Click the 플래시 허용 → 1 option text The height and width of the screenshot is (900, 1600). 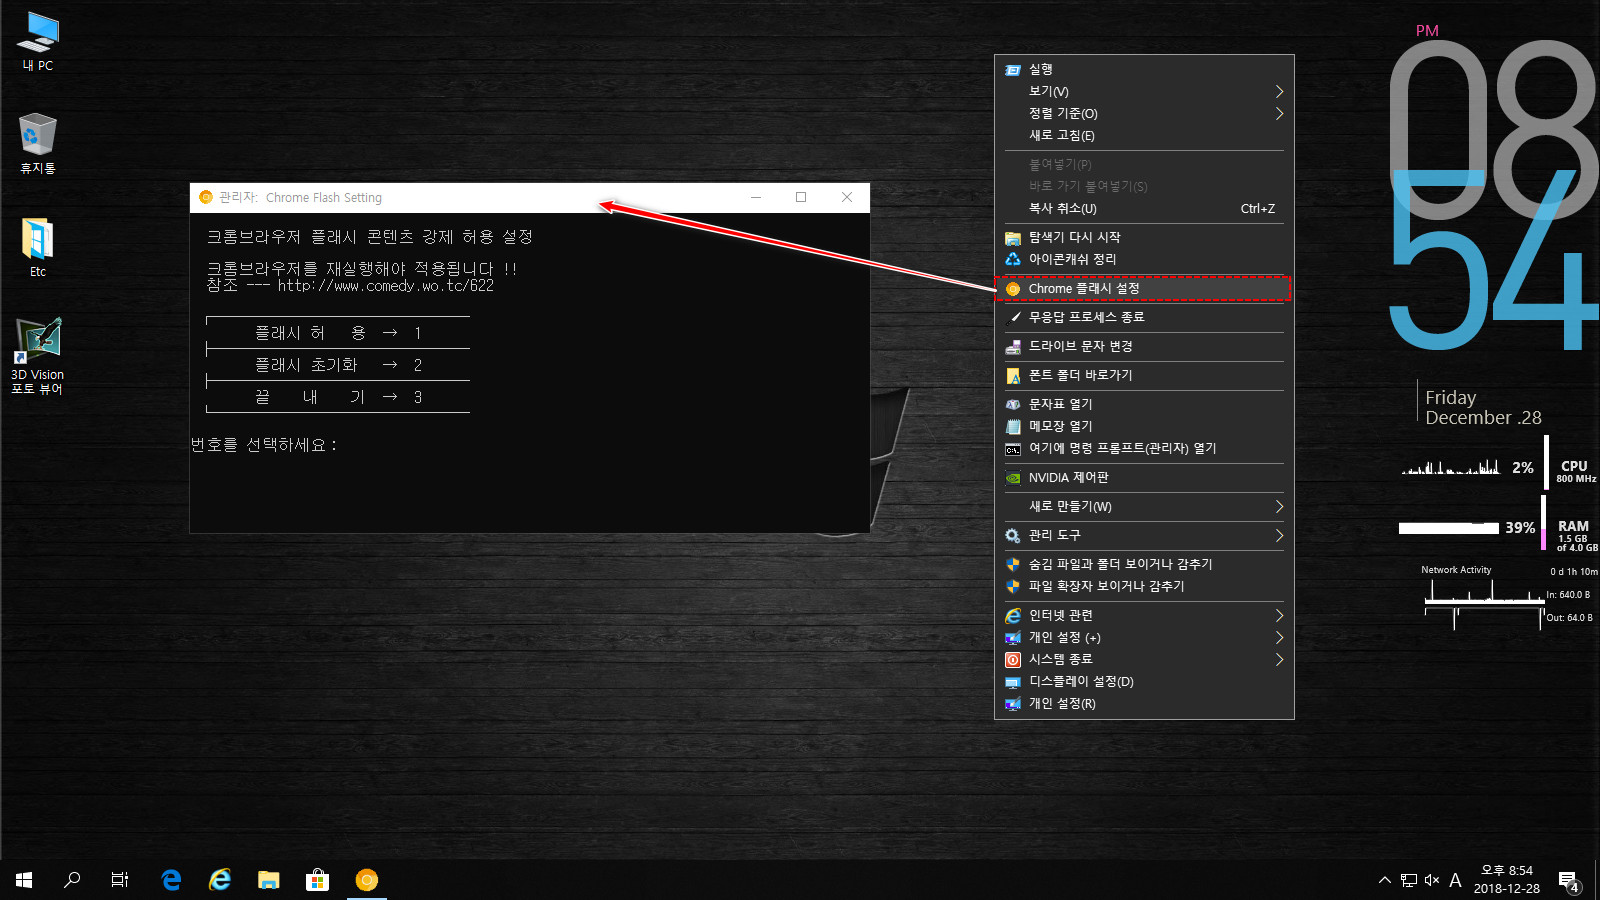(338, 332)
